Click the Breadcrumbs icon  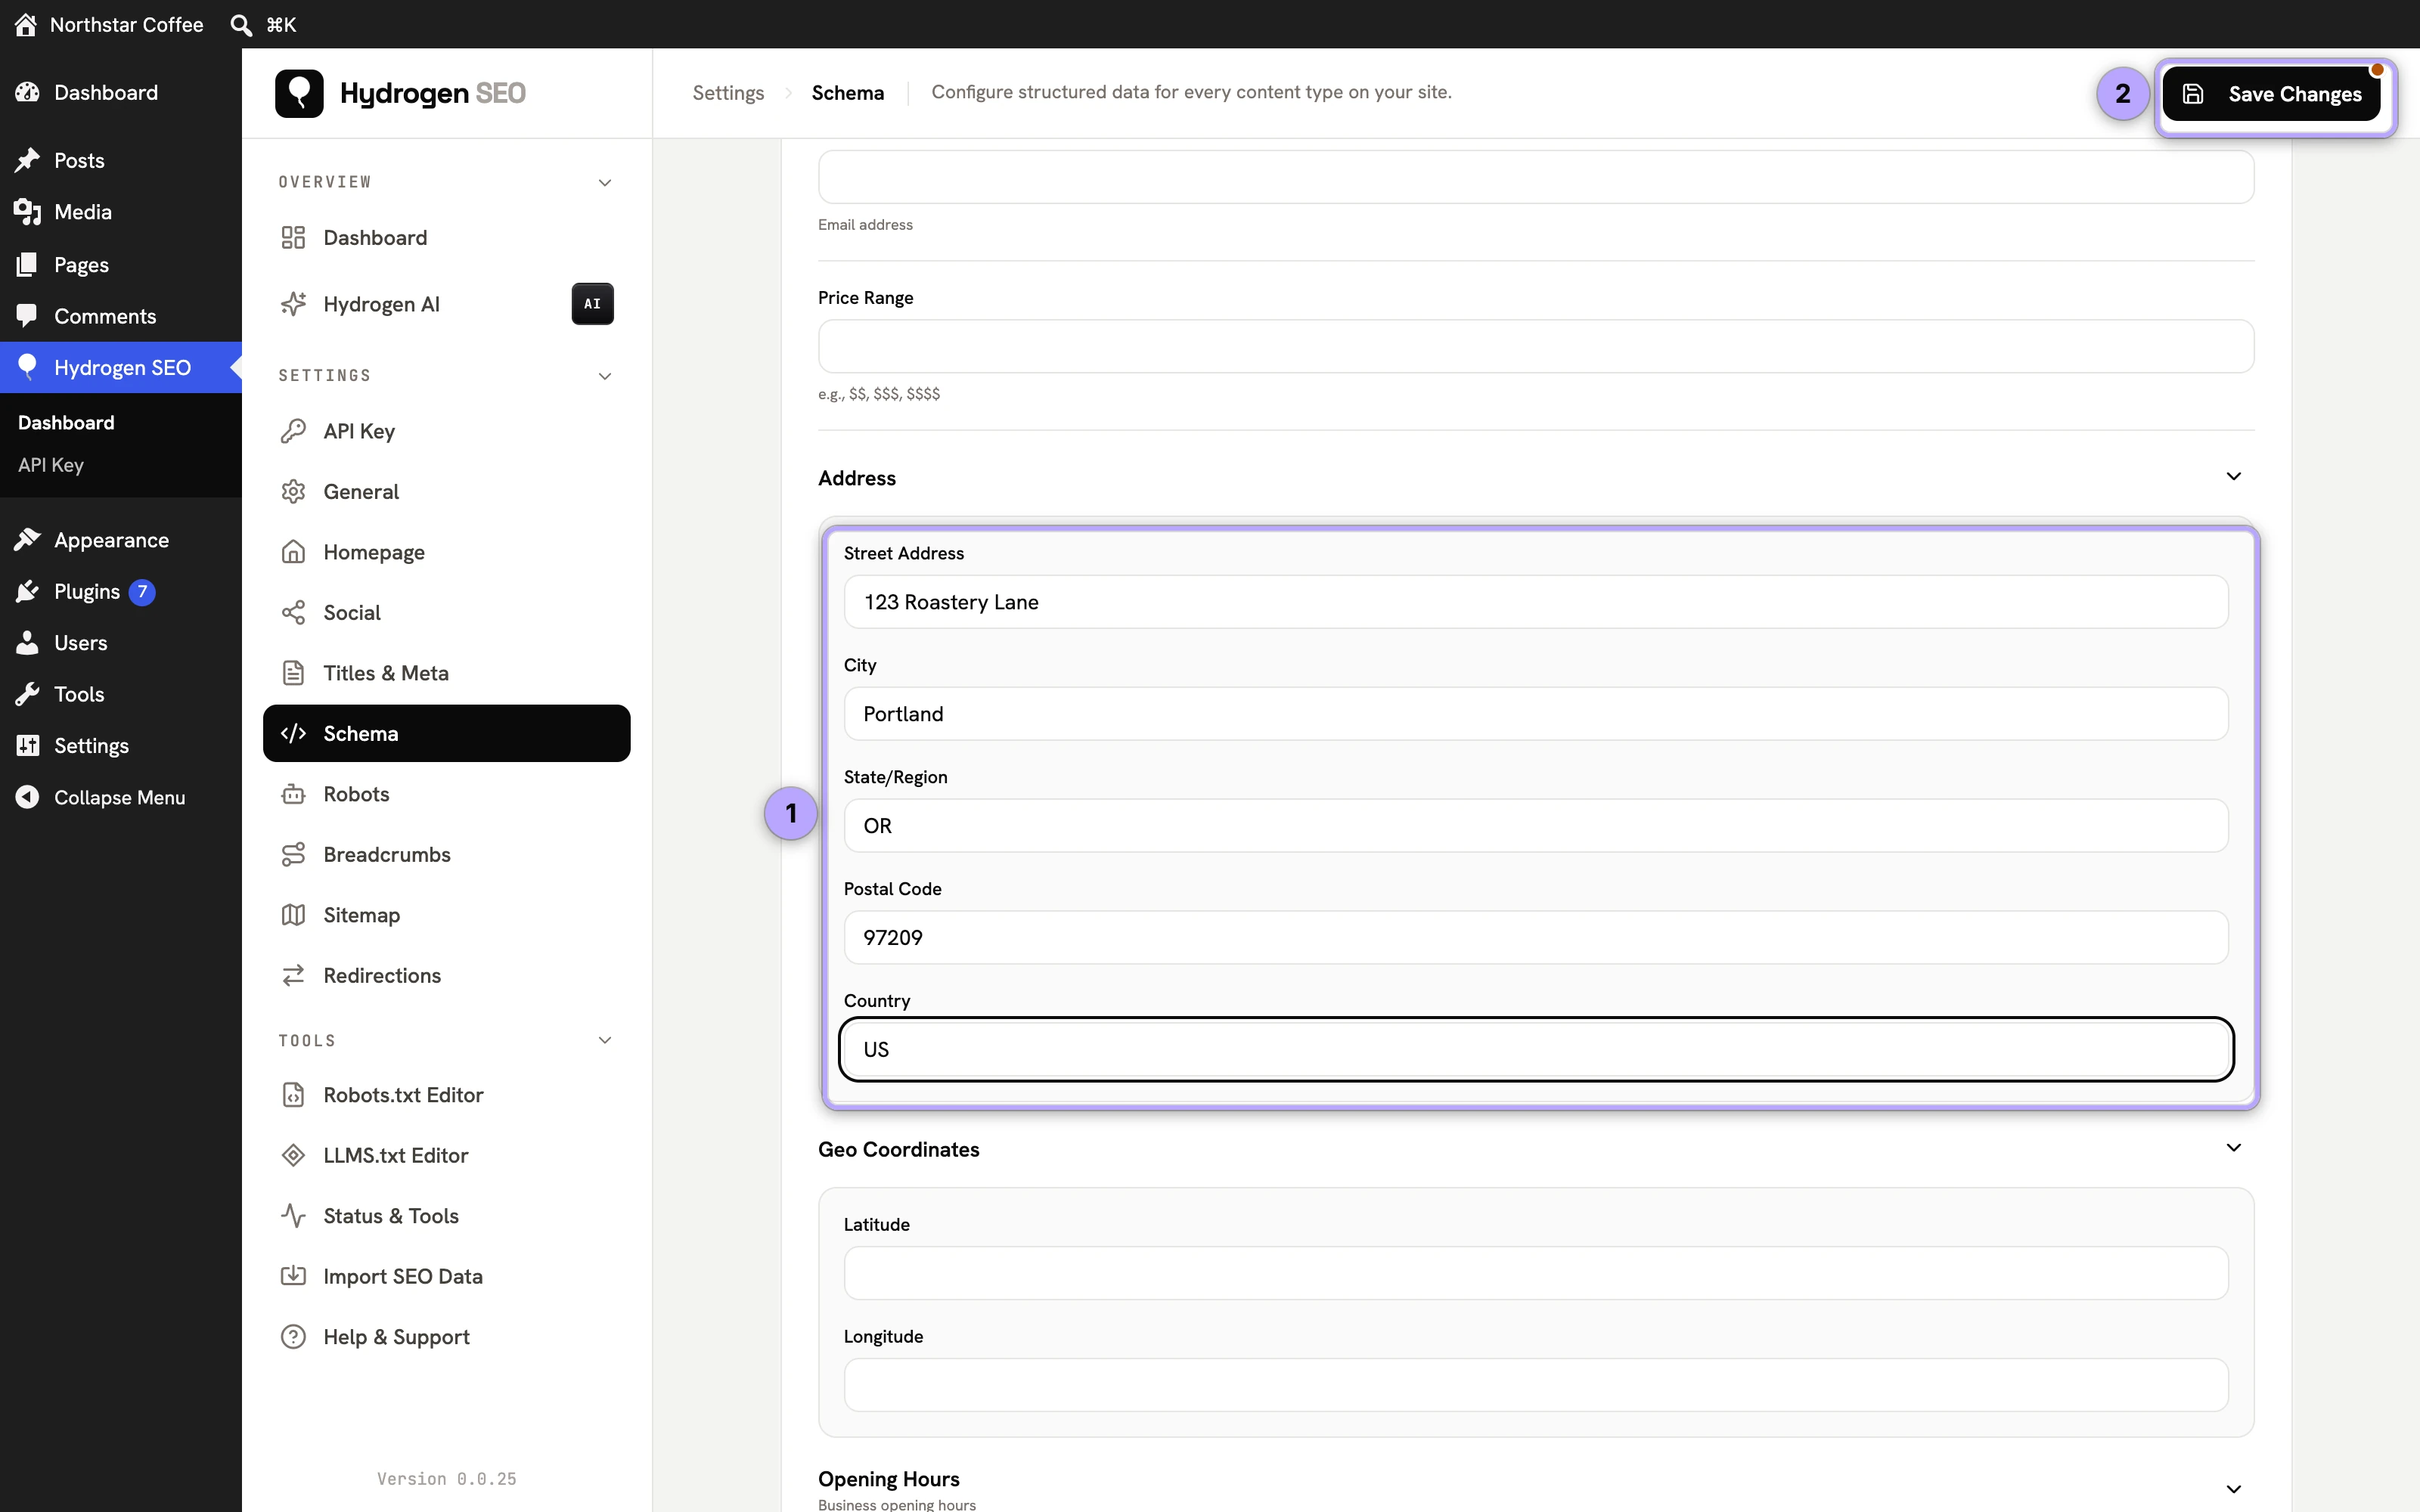tap(293, 855)
